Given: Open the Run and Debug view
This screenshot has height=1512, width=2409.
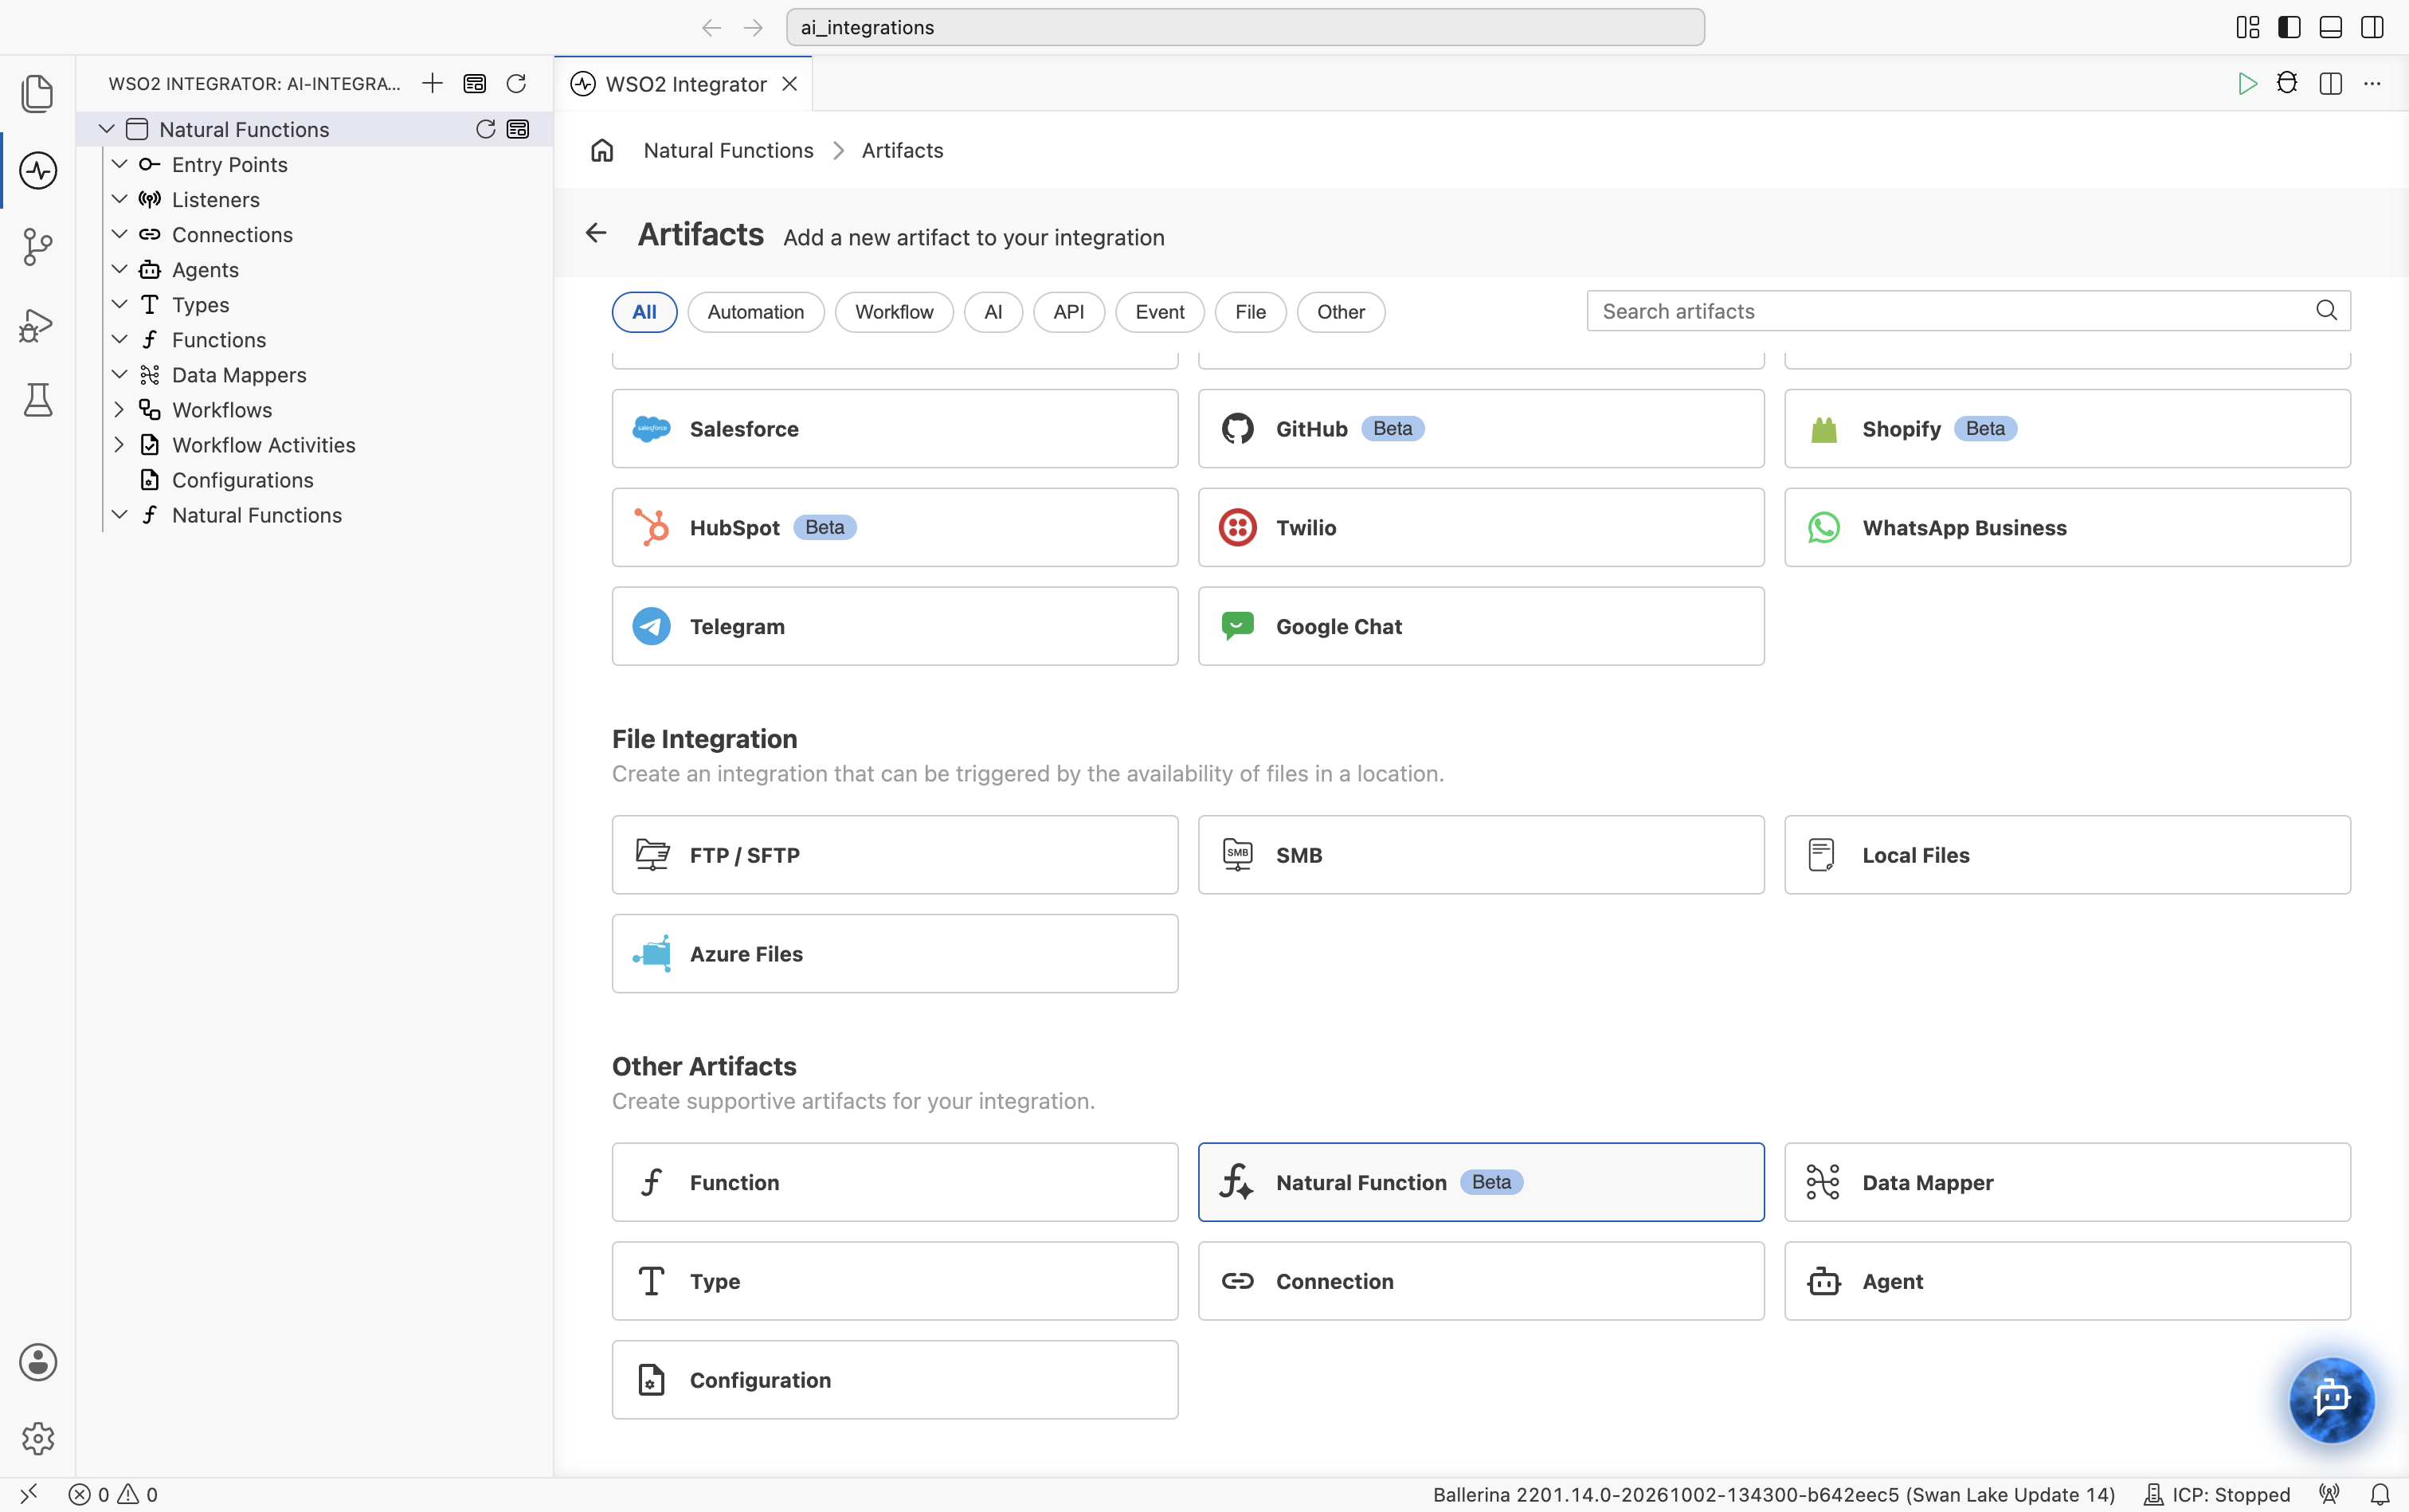Looking at the screenshot, I should (x=38, y=323).
